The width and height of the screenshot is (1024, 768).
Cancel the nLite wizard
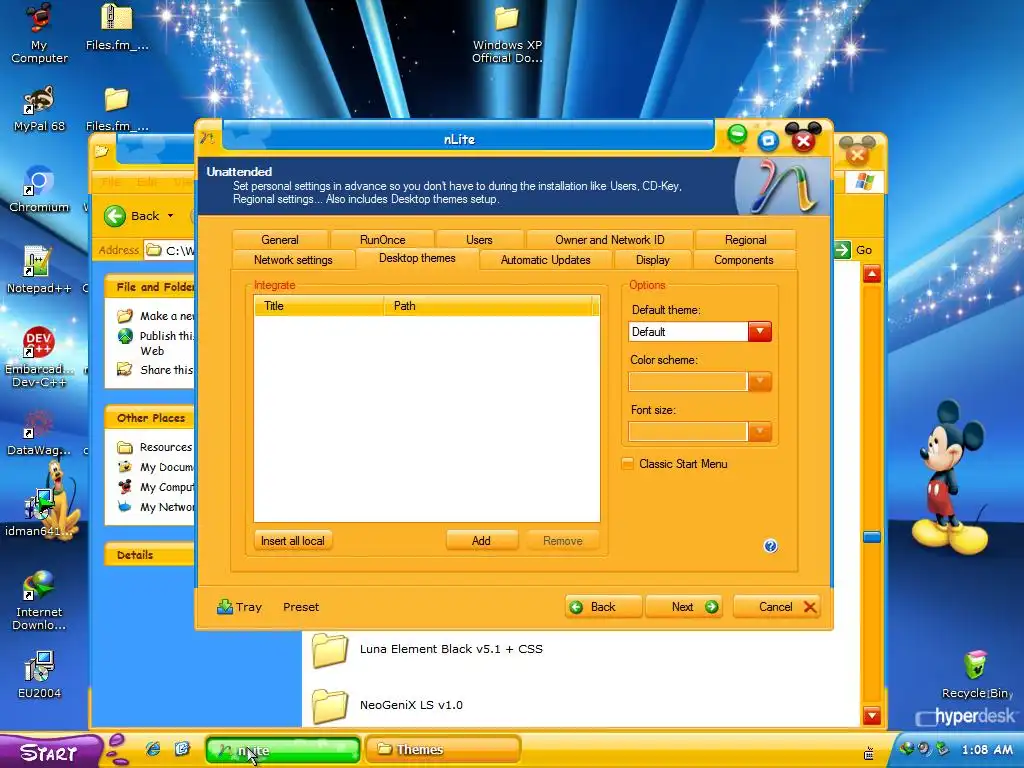[776, 607]
